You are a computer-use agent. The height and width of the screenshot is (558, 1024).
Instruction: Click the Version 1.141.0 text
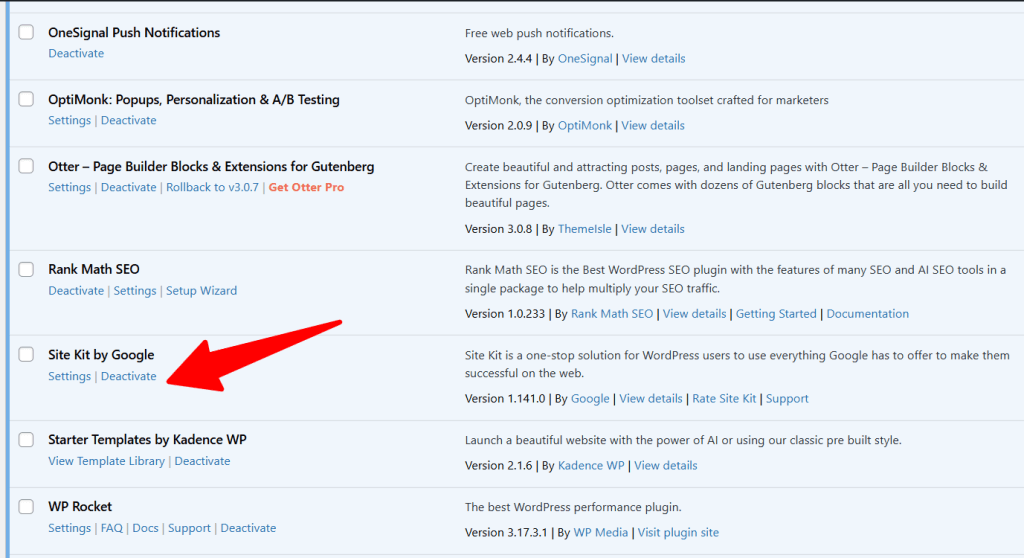505,399
